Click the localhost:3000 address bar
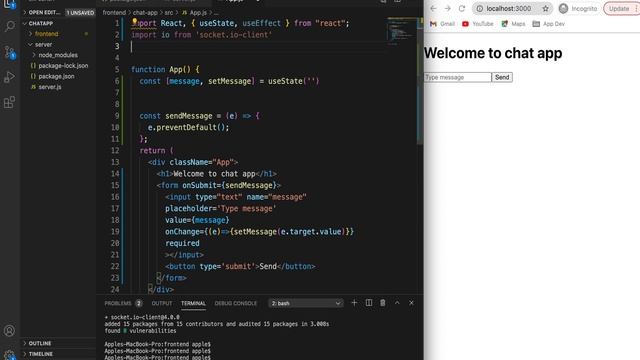This screenshot has width=640, height=360. point(509,9)
